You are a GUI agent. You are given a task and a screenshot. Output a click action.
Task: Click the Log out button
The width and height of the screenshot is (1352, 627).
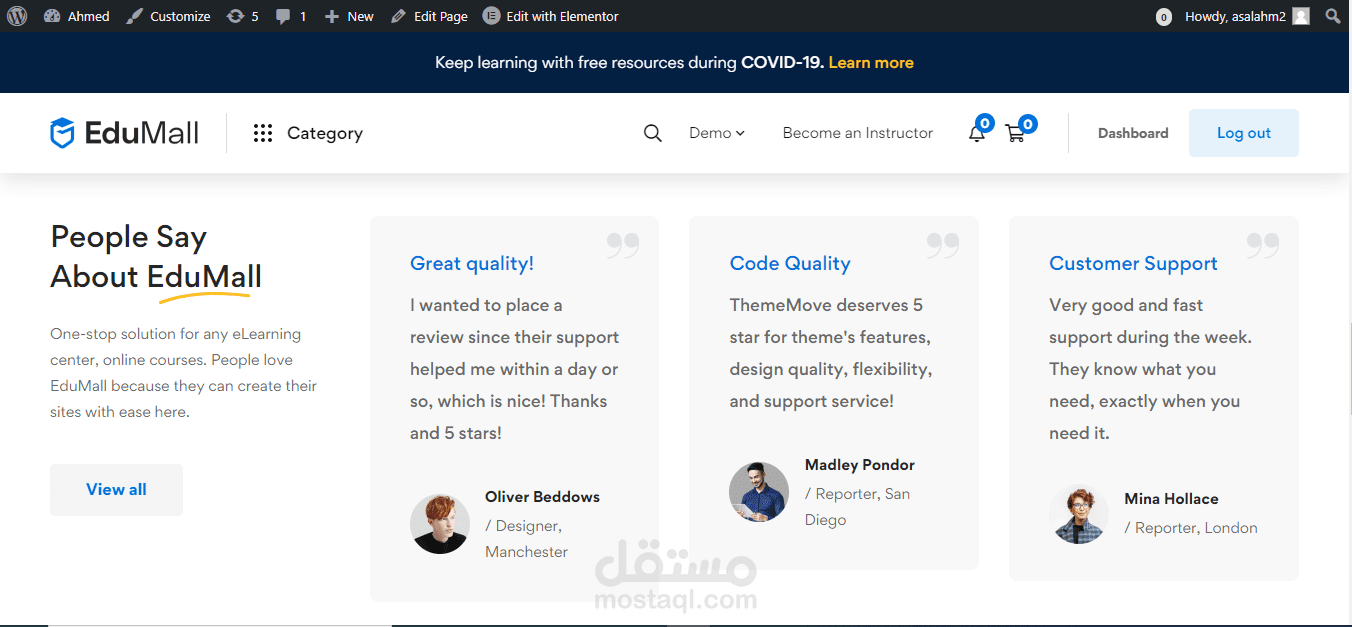click(x=1244, y=133)
